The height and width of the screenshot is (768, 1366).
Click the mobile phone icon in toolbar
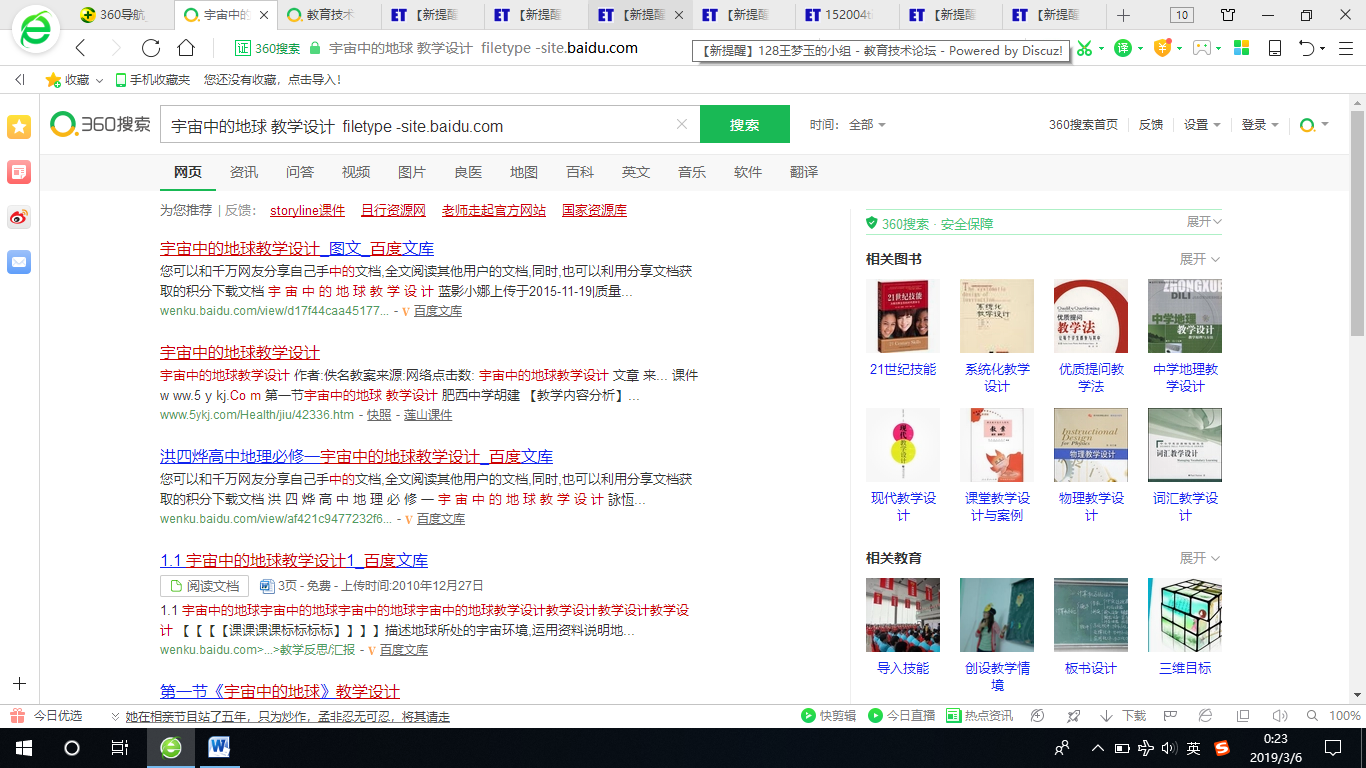tap(1275, 48)
